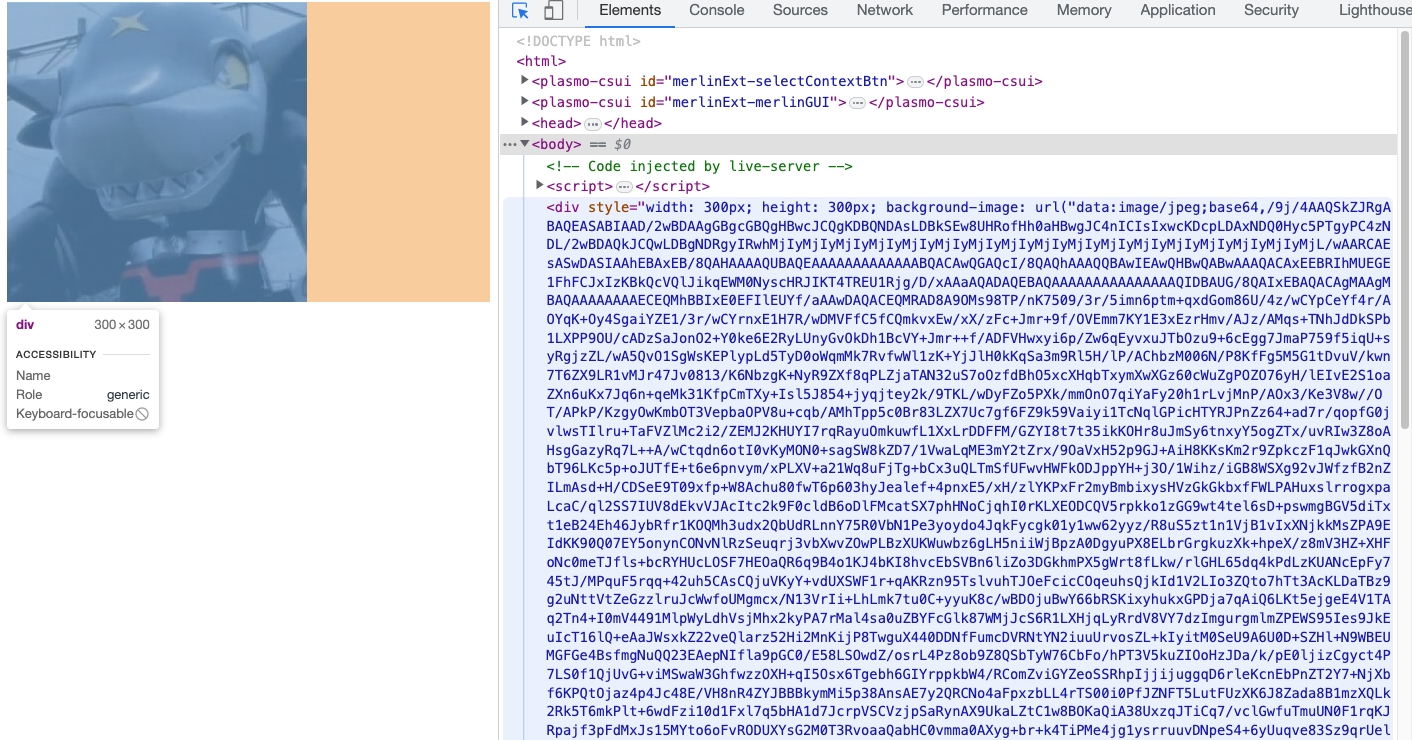Expand the script element node
The width and height of the screenshot is (1412, 740).
click(x=540, y=186)
